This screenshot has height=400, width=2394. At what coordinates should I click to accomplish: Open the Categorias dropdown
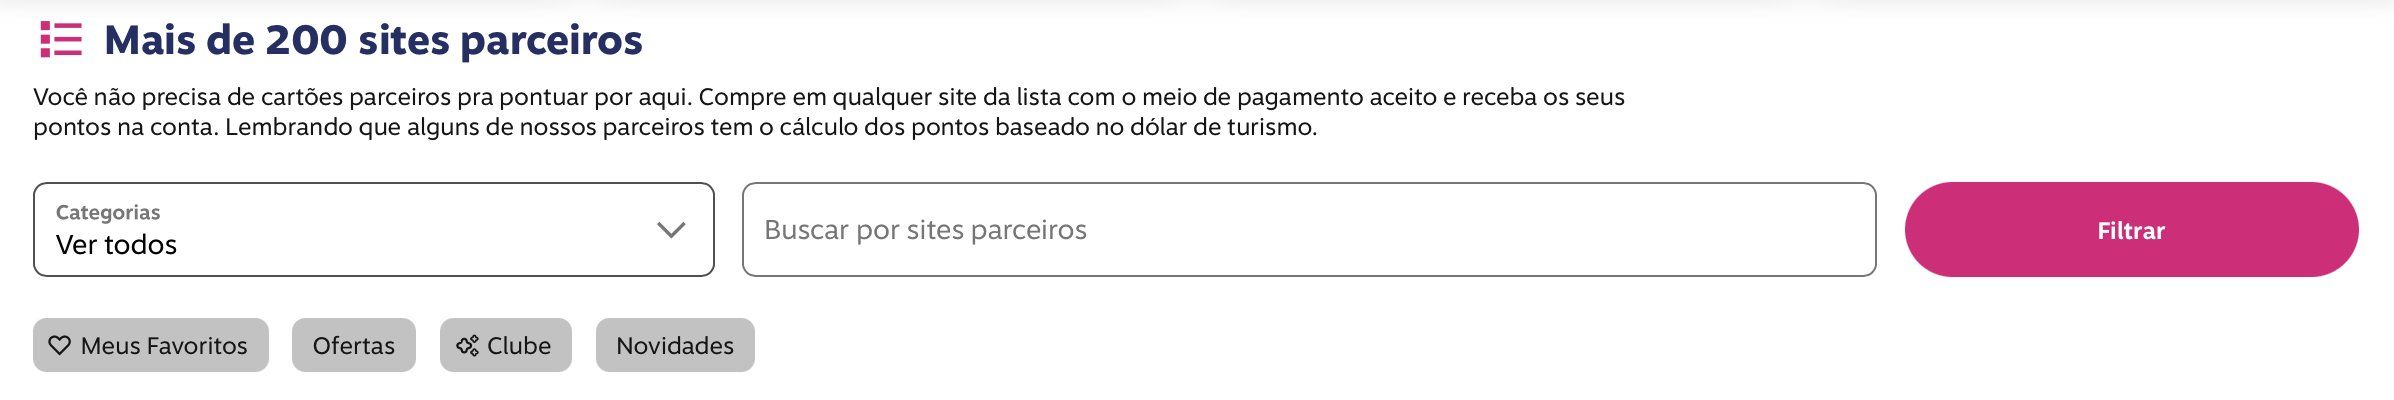374,229
